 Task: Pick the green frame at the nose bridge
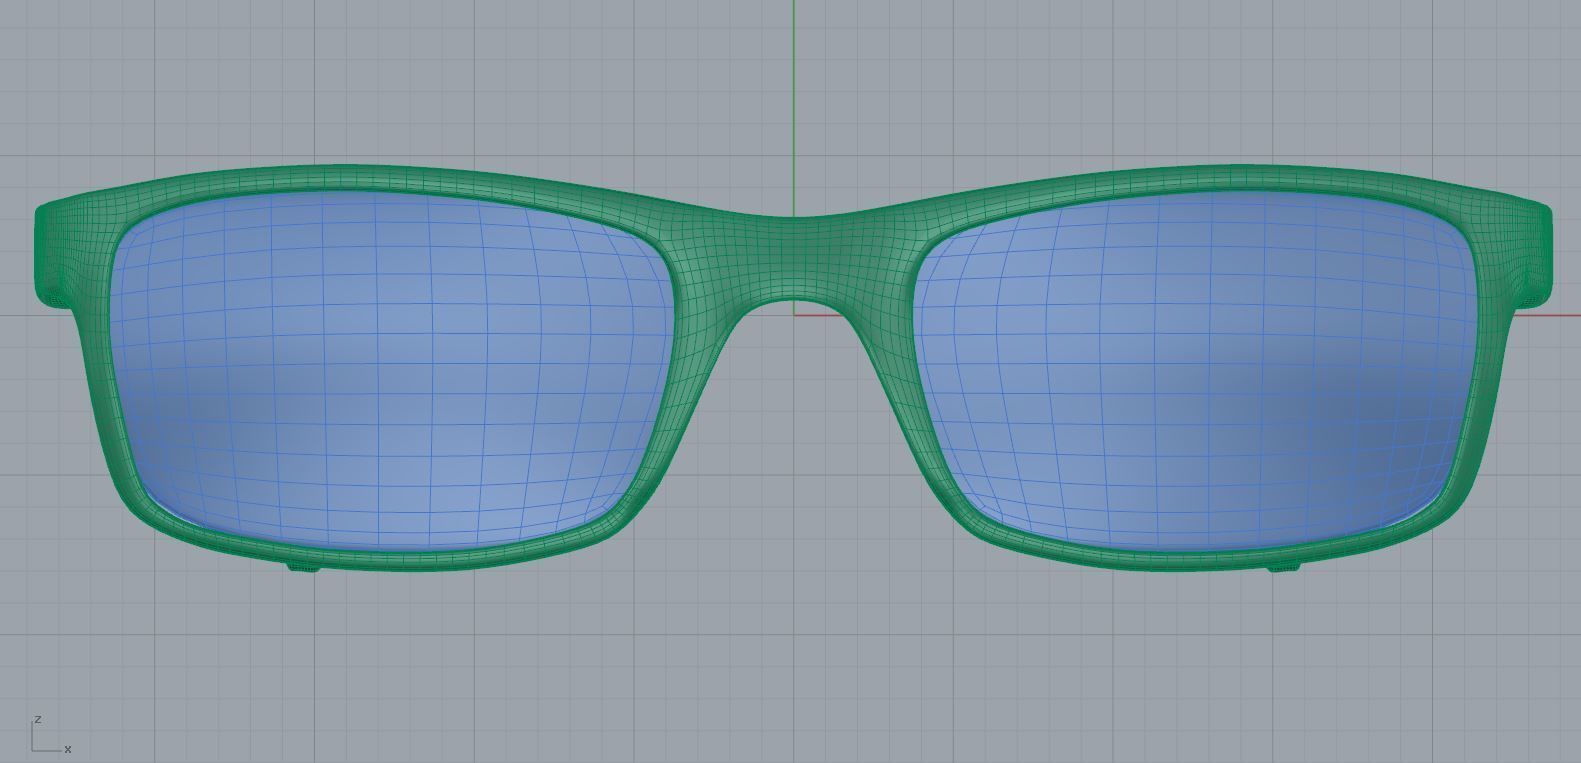click(795, 257)
